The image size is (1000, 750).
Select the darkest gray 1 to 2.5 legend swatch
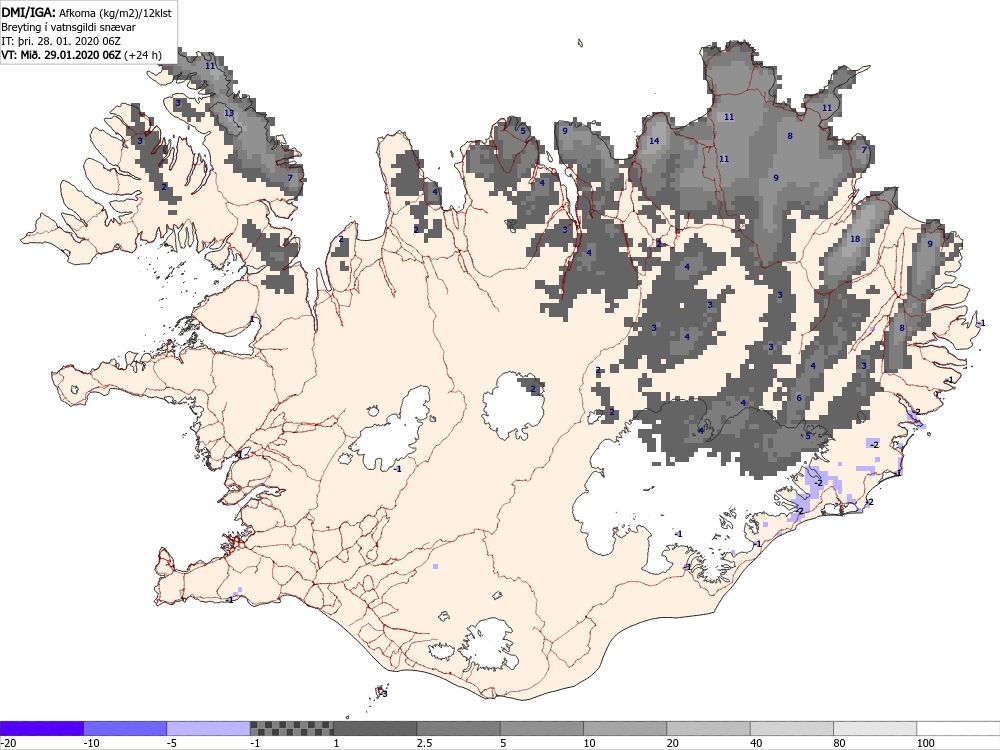[x=375, y=728]
